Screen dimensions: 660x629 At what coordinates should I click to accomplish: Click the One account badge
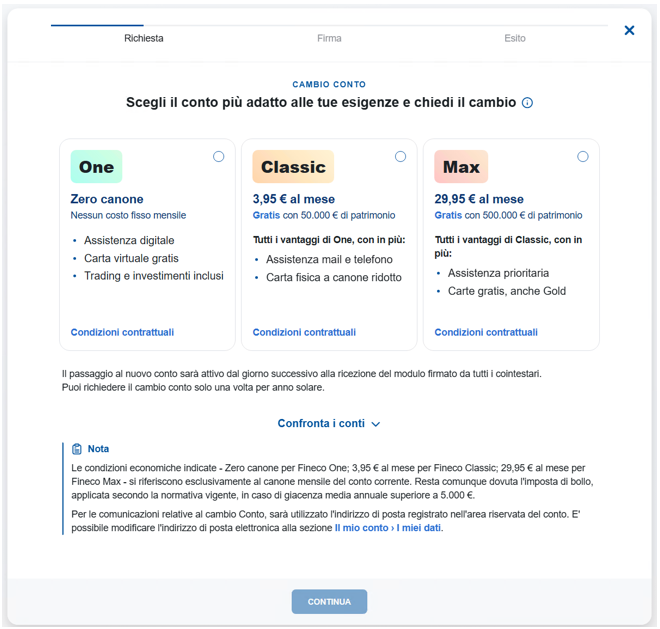pos(96,167)
